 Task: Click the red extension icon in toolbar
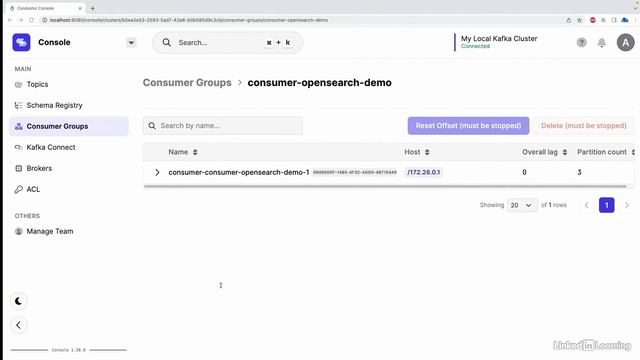click(593, 20)
